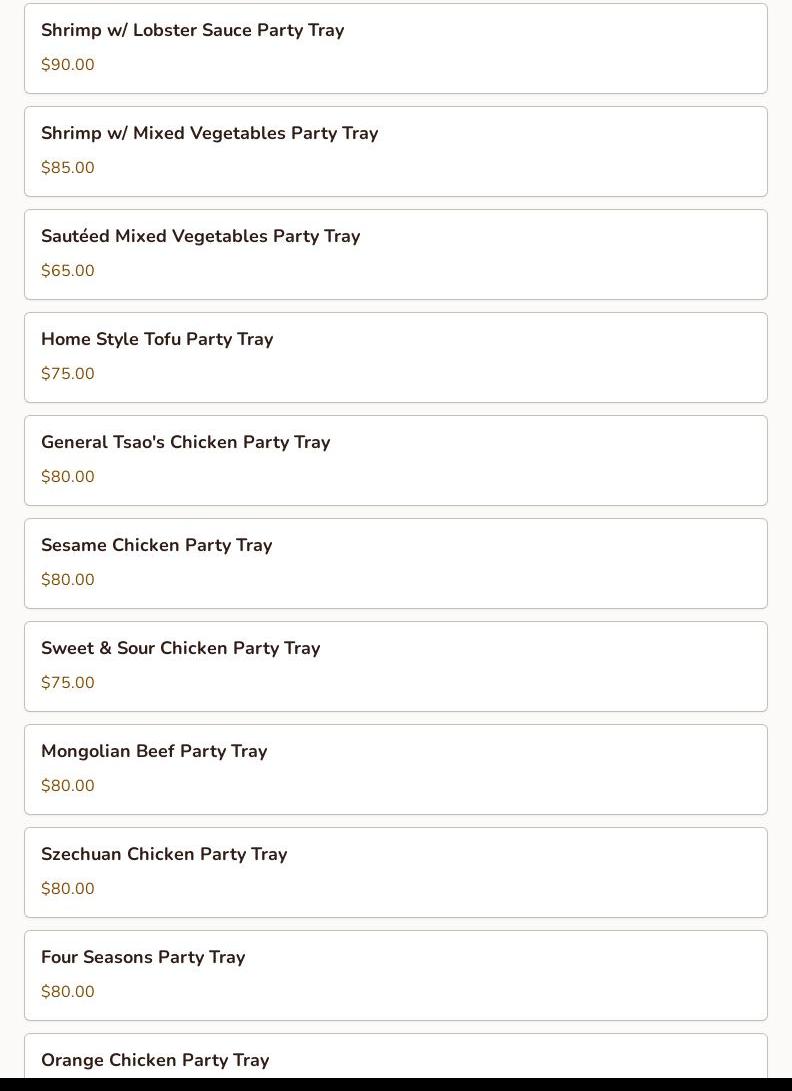Select General Tsao's Chicken Party Tray

185,442
